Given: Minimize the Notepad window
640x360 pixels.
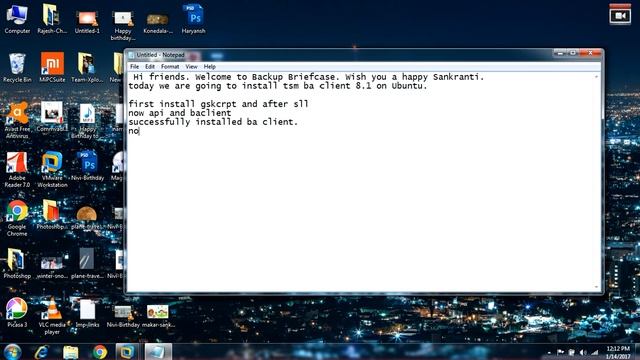Looking at the screenshot, I should click(560, 53).
